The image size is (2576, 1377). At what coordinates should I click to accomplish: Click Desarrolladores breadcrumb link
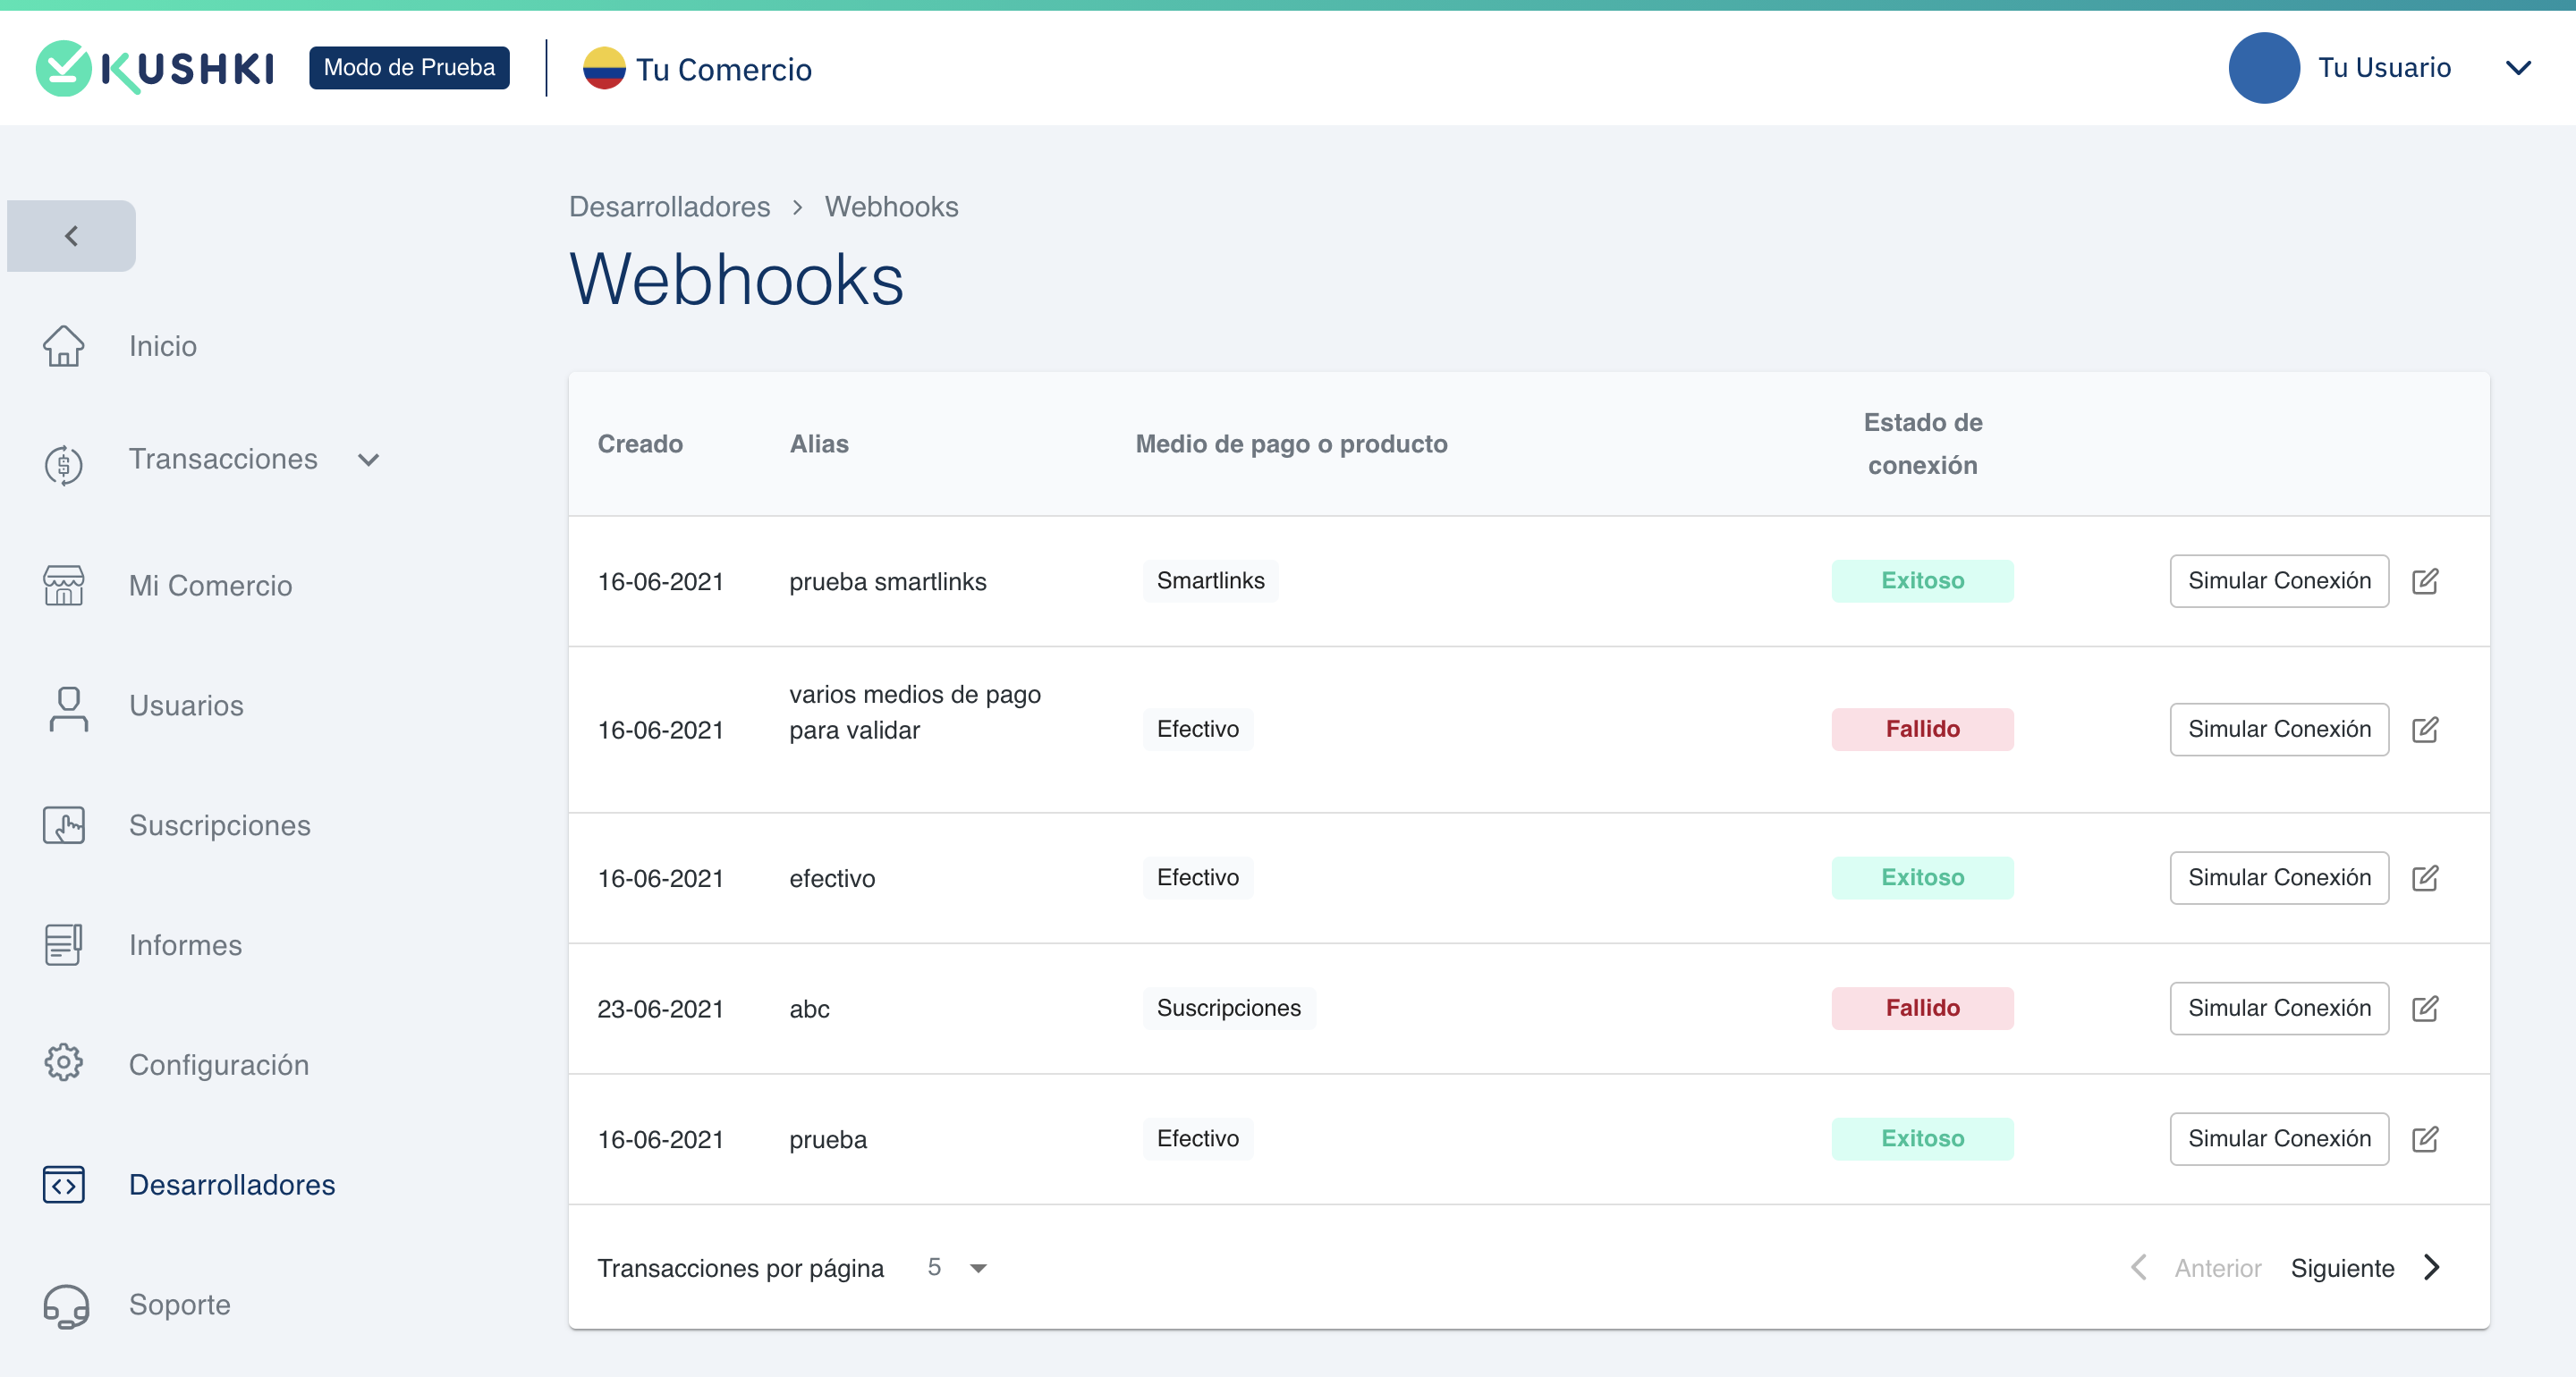tap(669, 207)
